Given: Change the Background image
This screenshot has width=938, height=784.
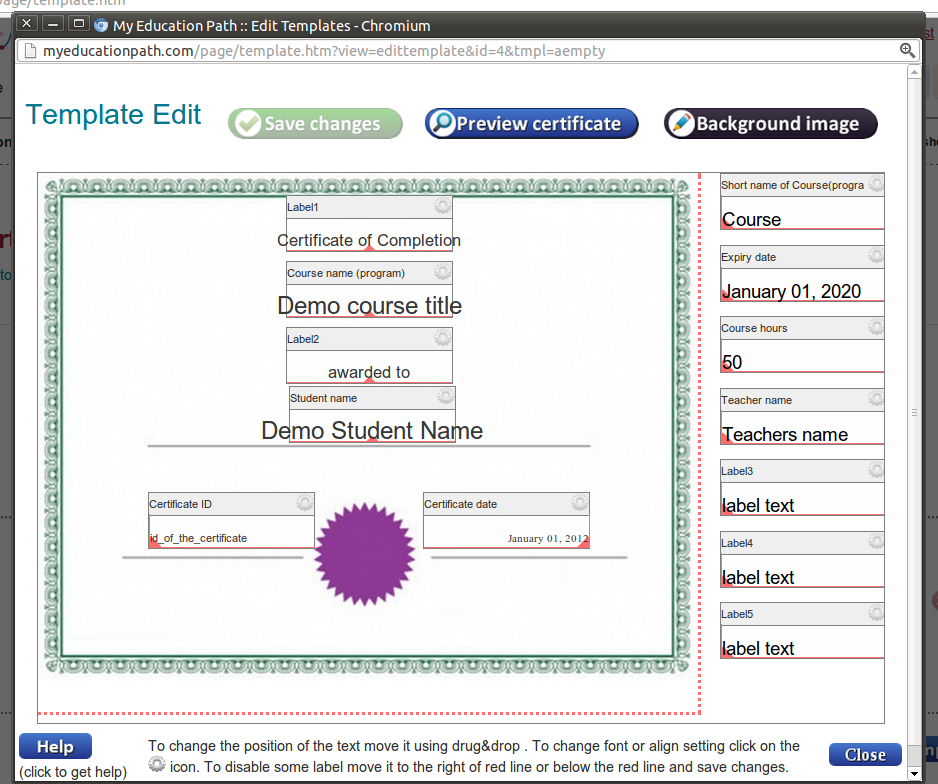Looking at the screenshot, I should (x=770, y=124).
